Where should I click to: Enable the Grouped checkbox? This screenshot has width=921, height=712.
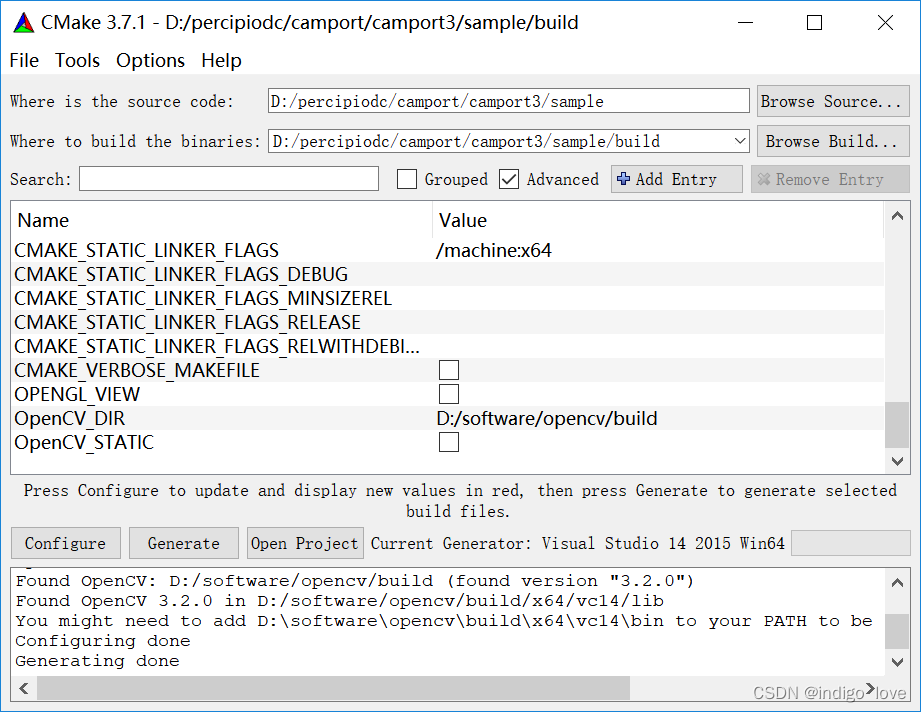407,179
